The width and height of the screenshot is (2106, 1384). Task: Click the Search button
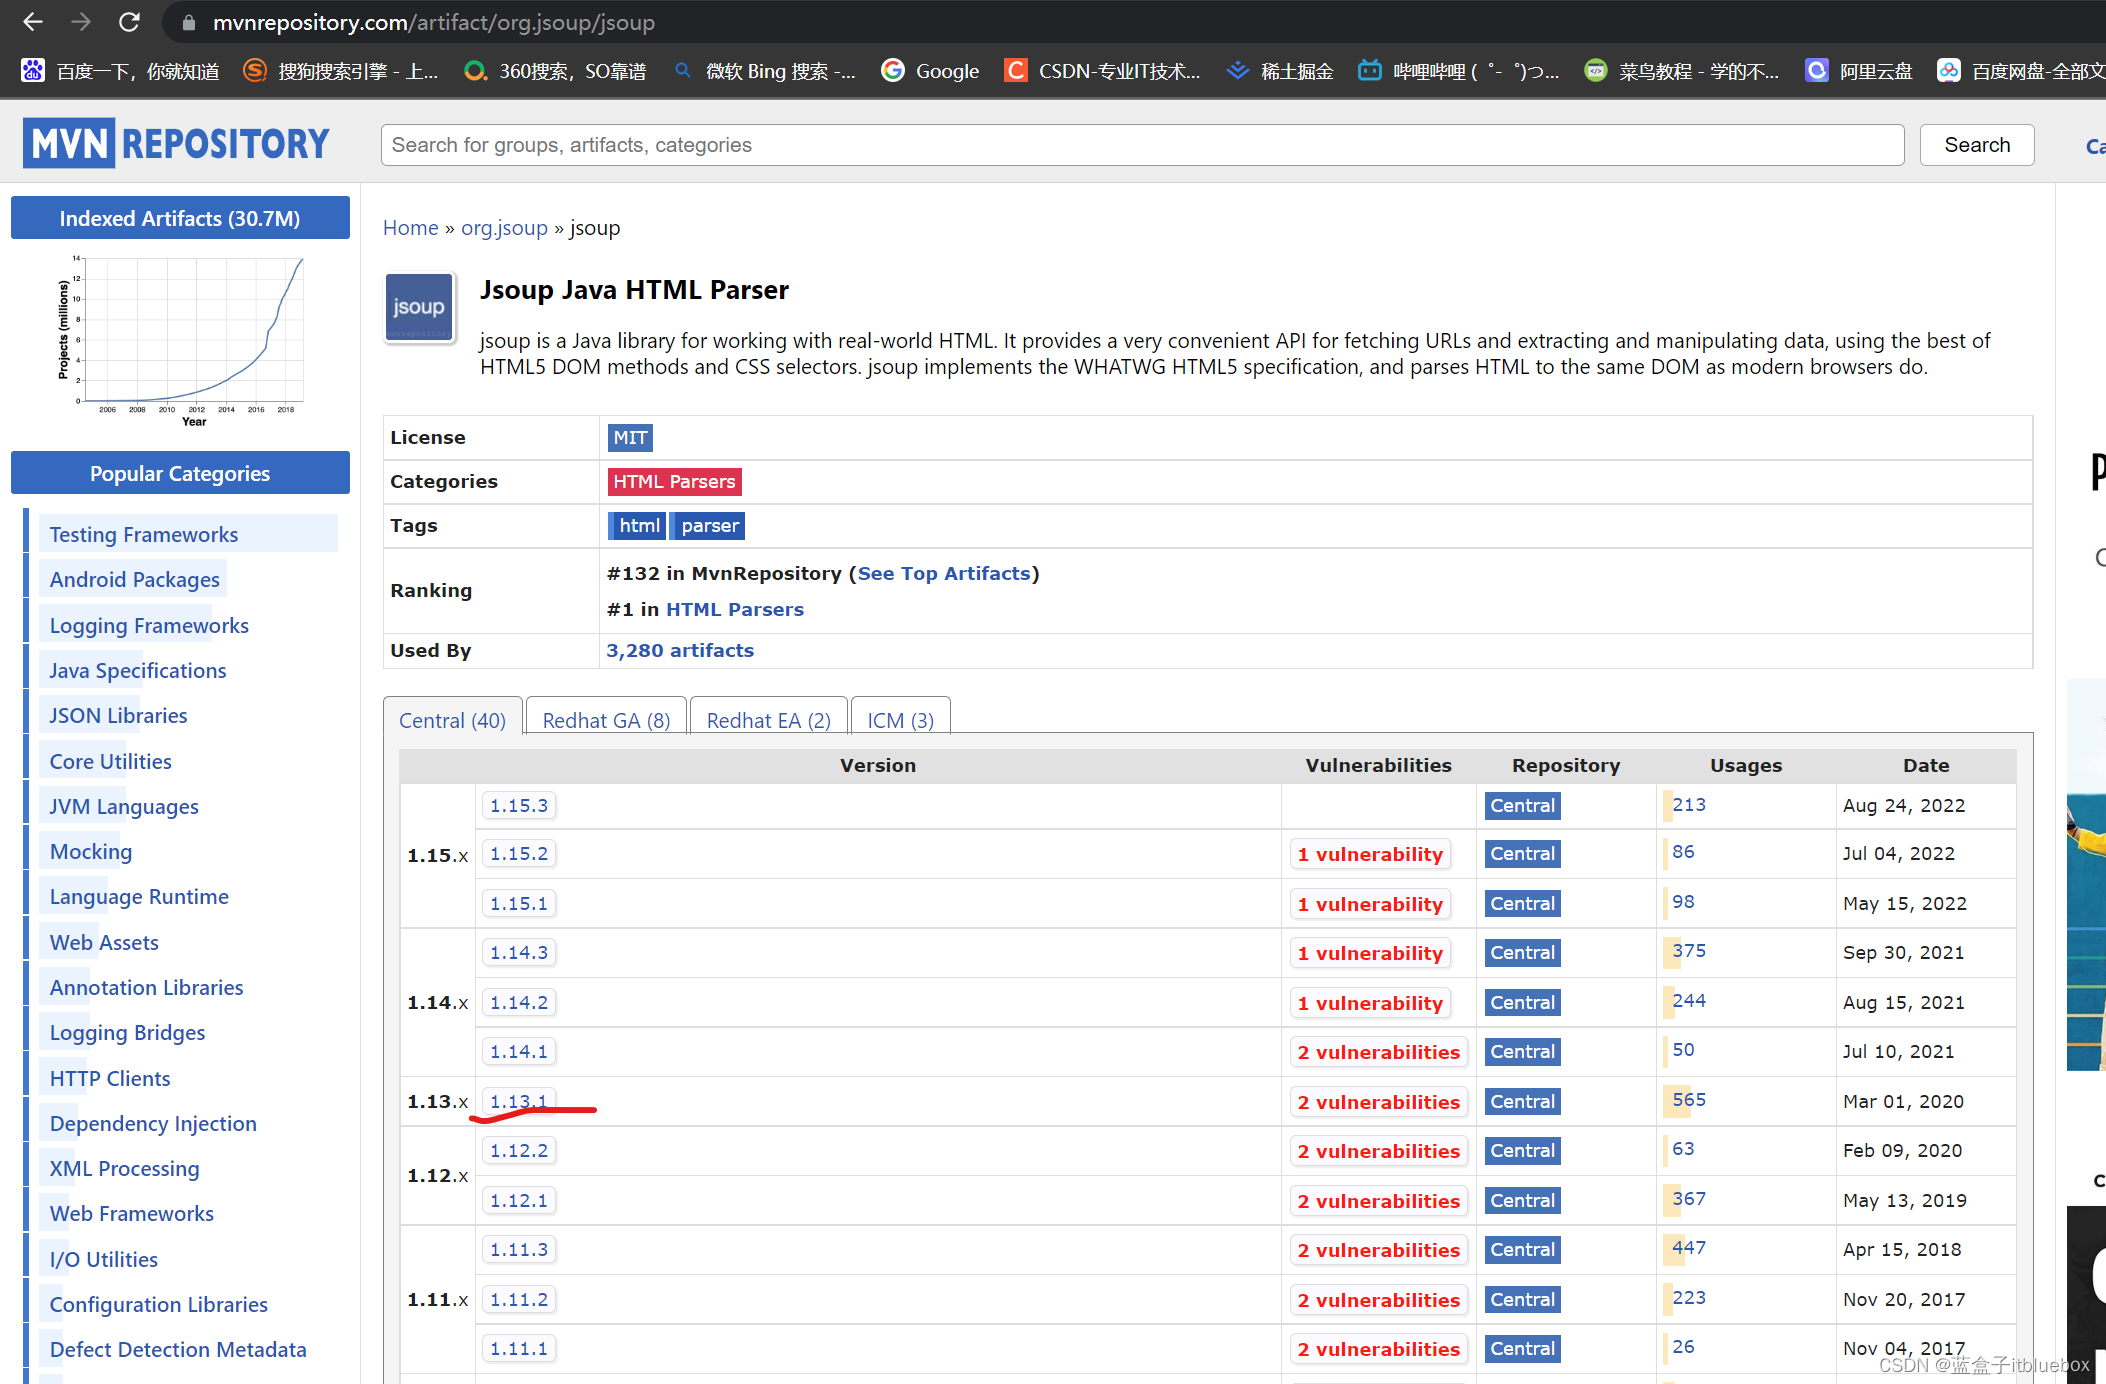pos(1976,145)
